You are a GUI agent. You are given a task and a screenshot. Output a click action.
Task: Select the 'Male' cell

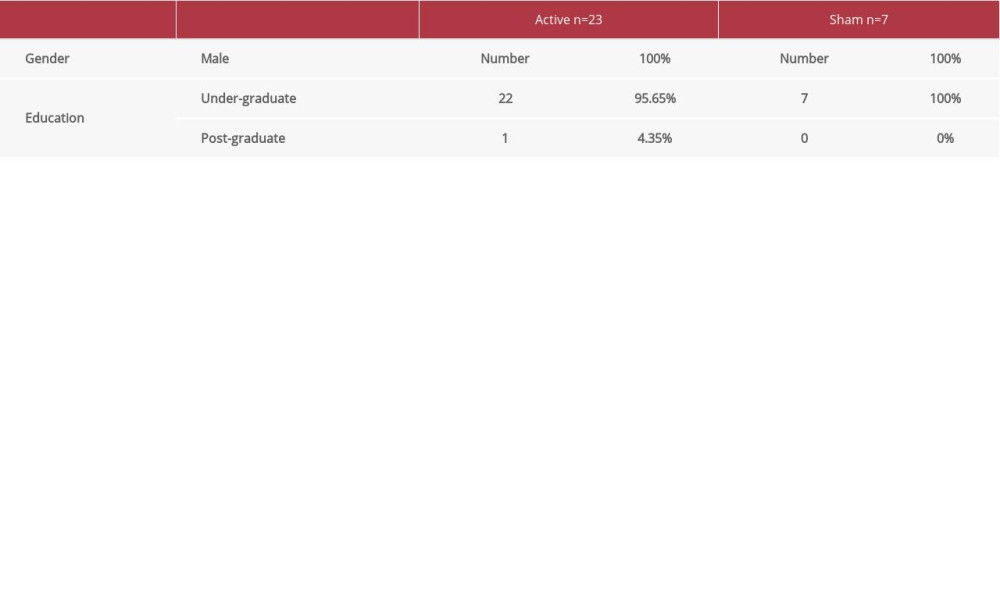click(216, 58)
